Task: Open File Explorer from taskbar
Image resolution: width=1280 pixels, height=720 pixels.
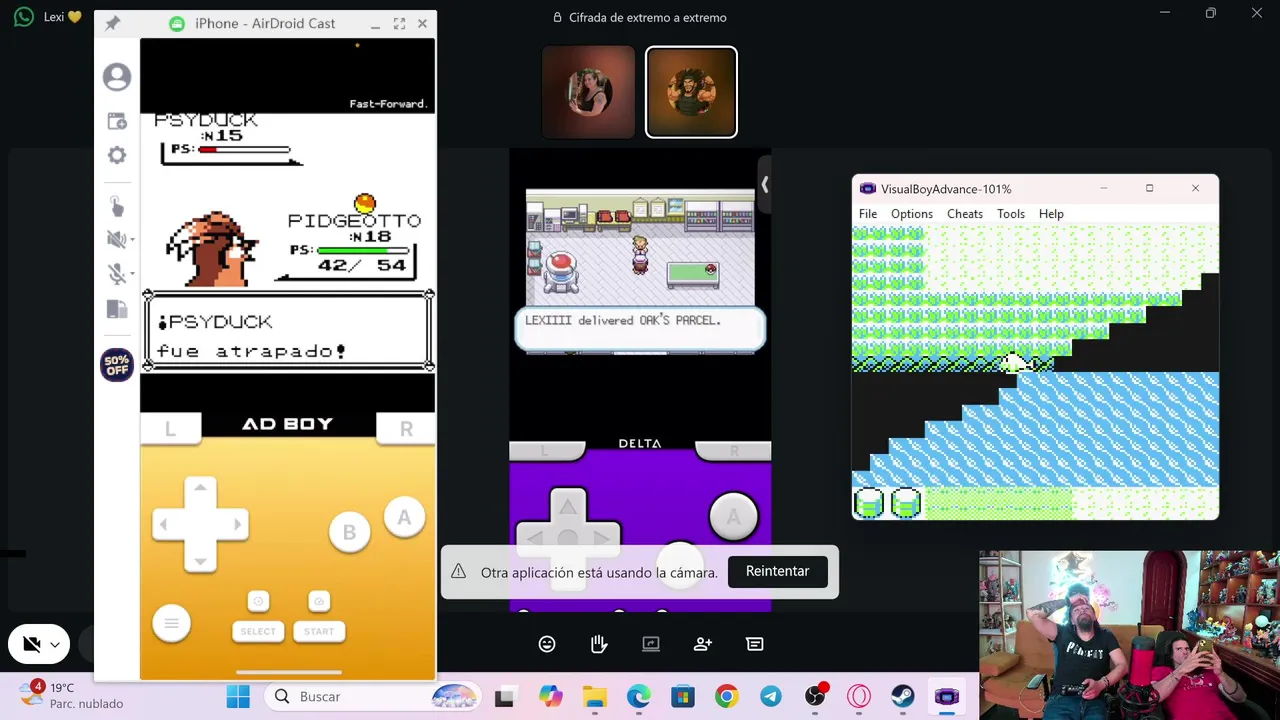Action: (x=594, y=697)
